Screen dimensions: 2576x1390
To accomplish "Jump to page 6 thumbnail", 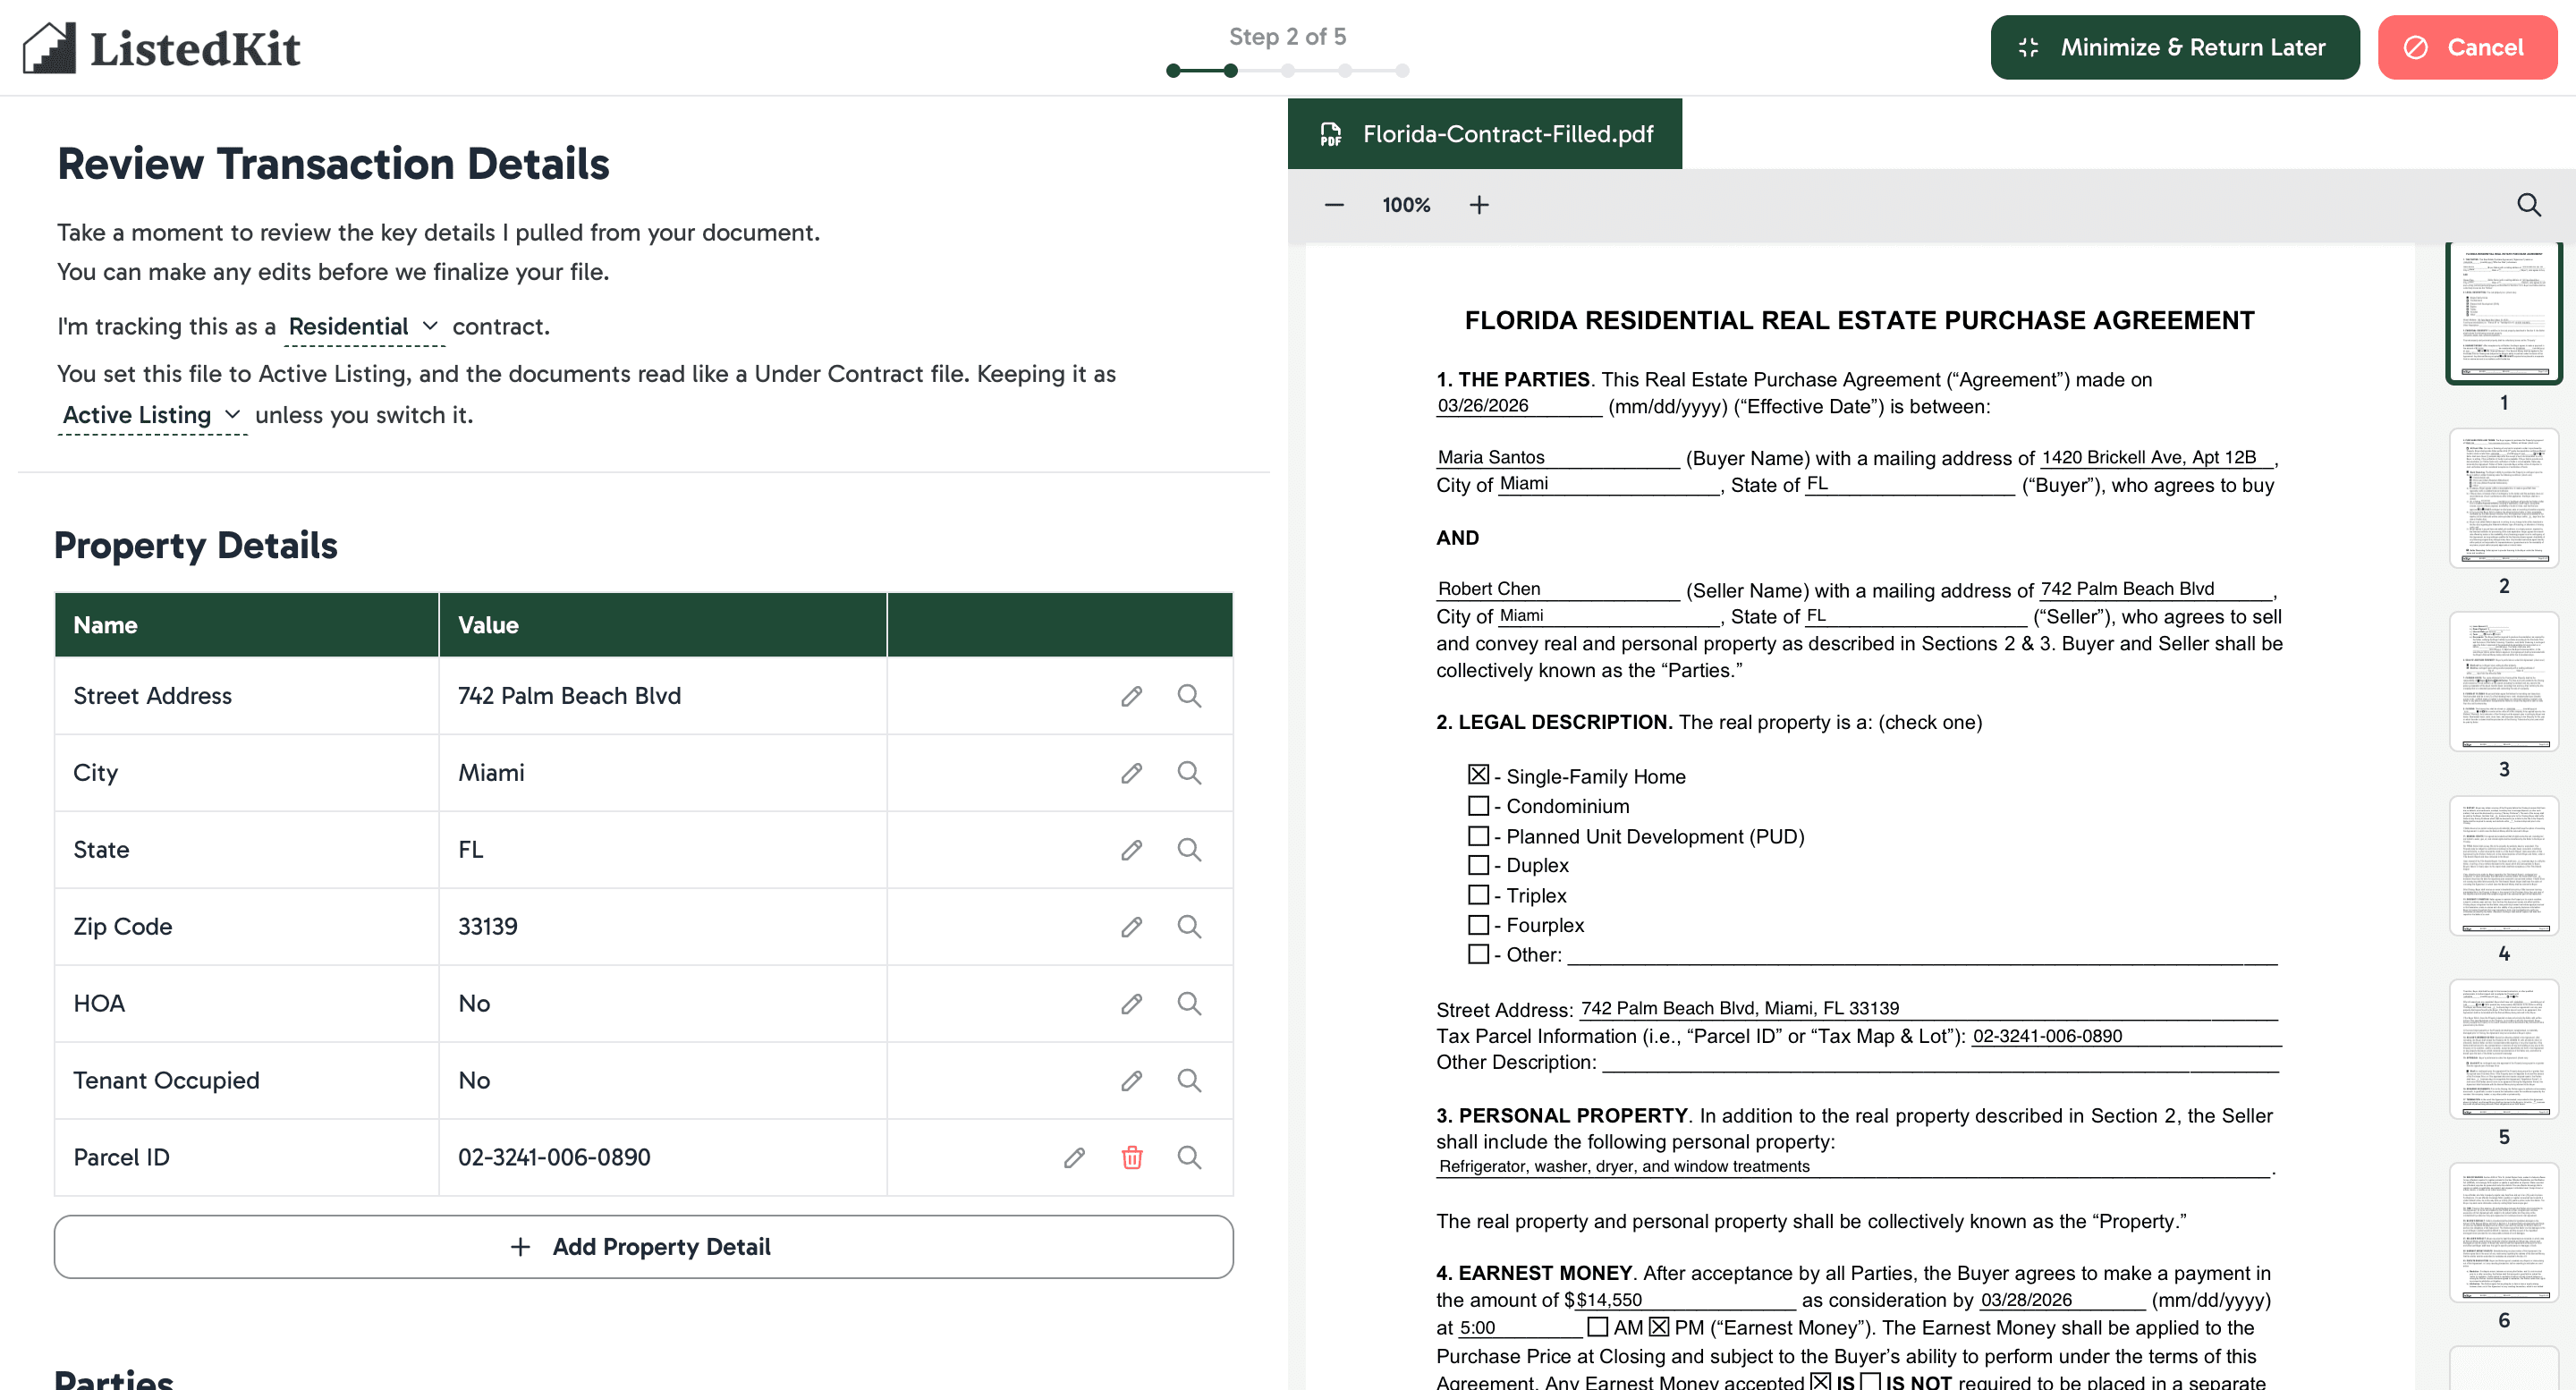I will pos(2503,1233).
